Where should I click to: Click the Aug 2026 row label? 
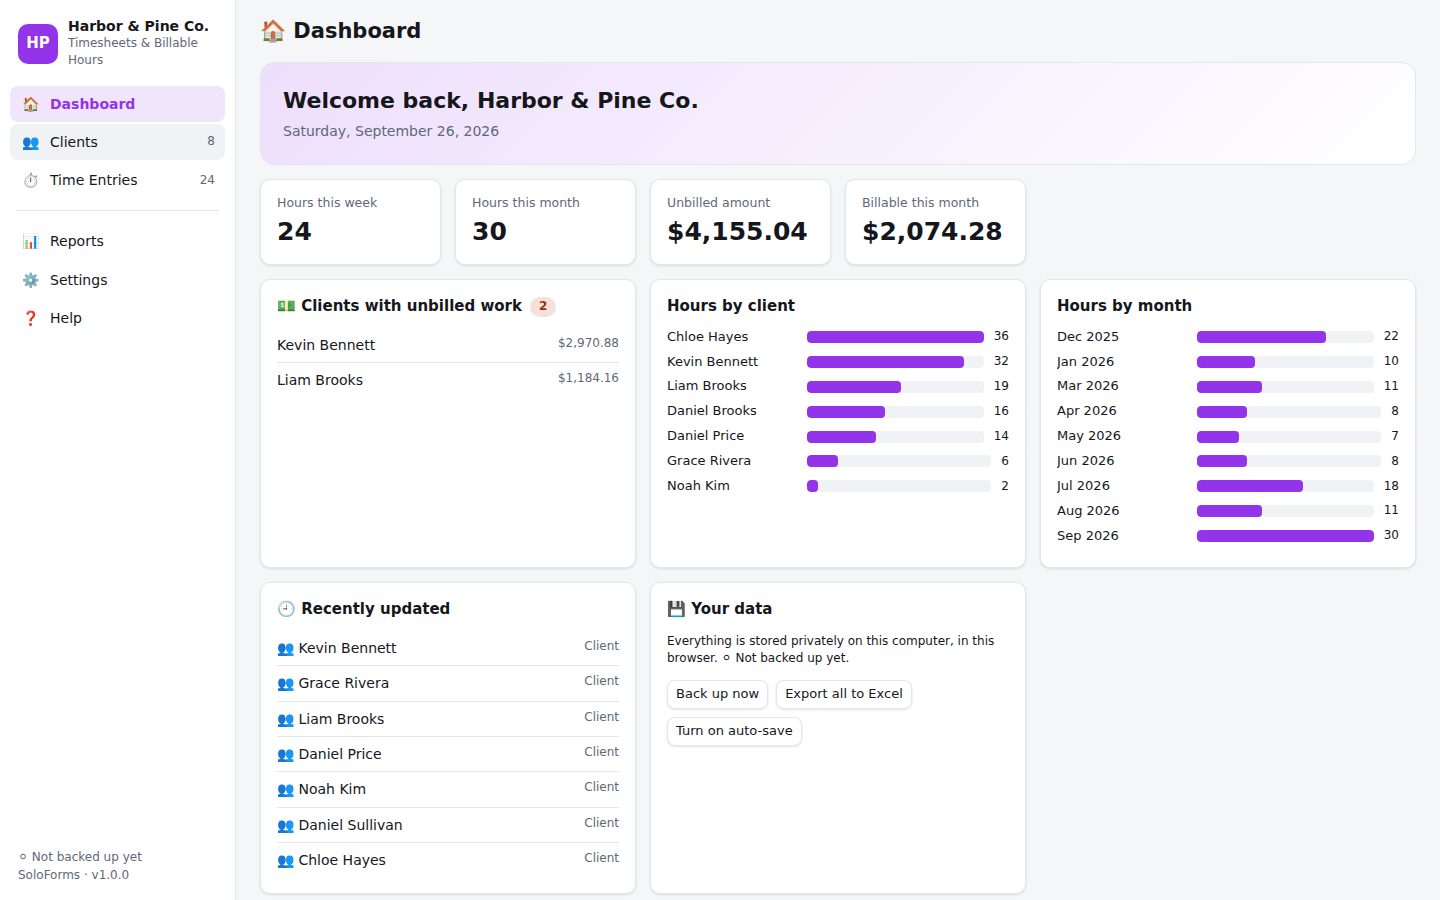pos(1088,511)
